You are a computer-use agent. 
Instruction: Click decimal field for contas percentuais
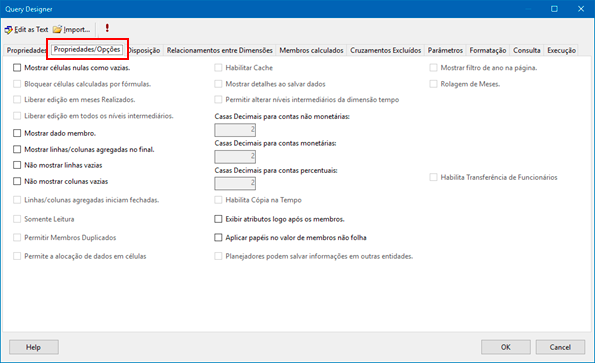(235, 183)
